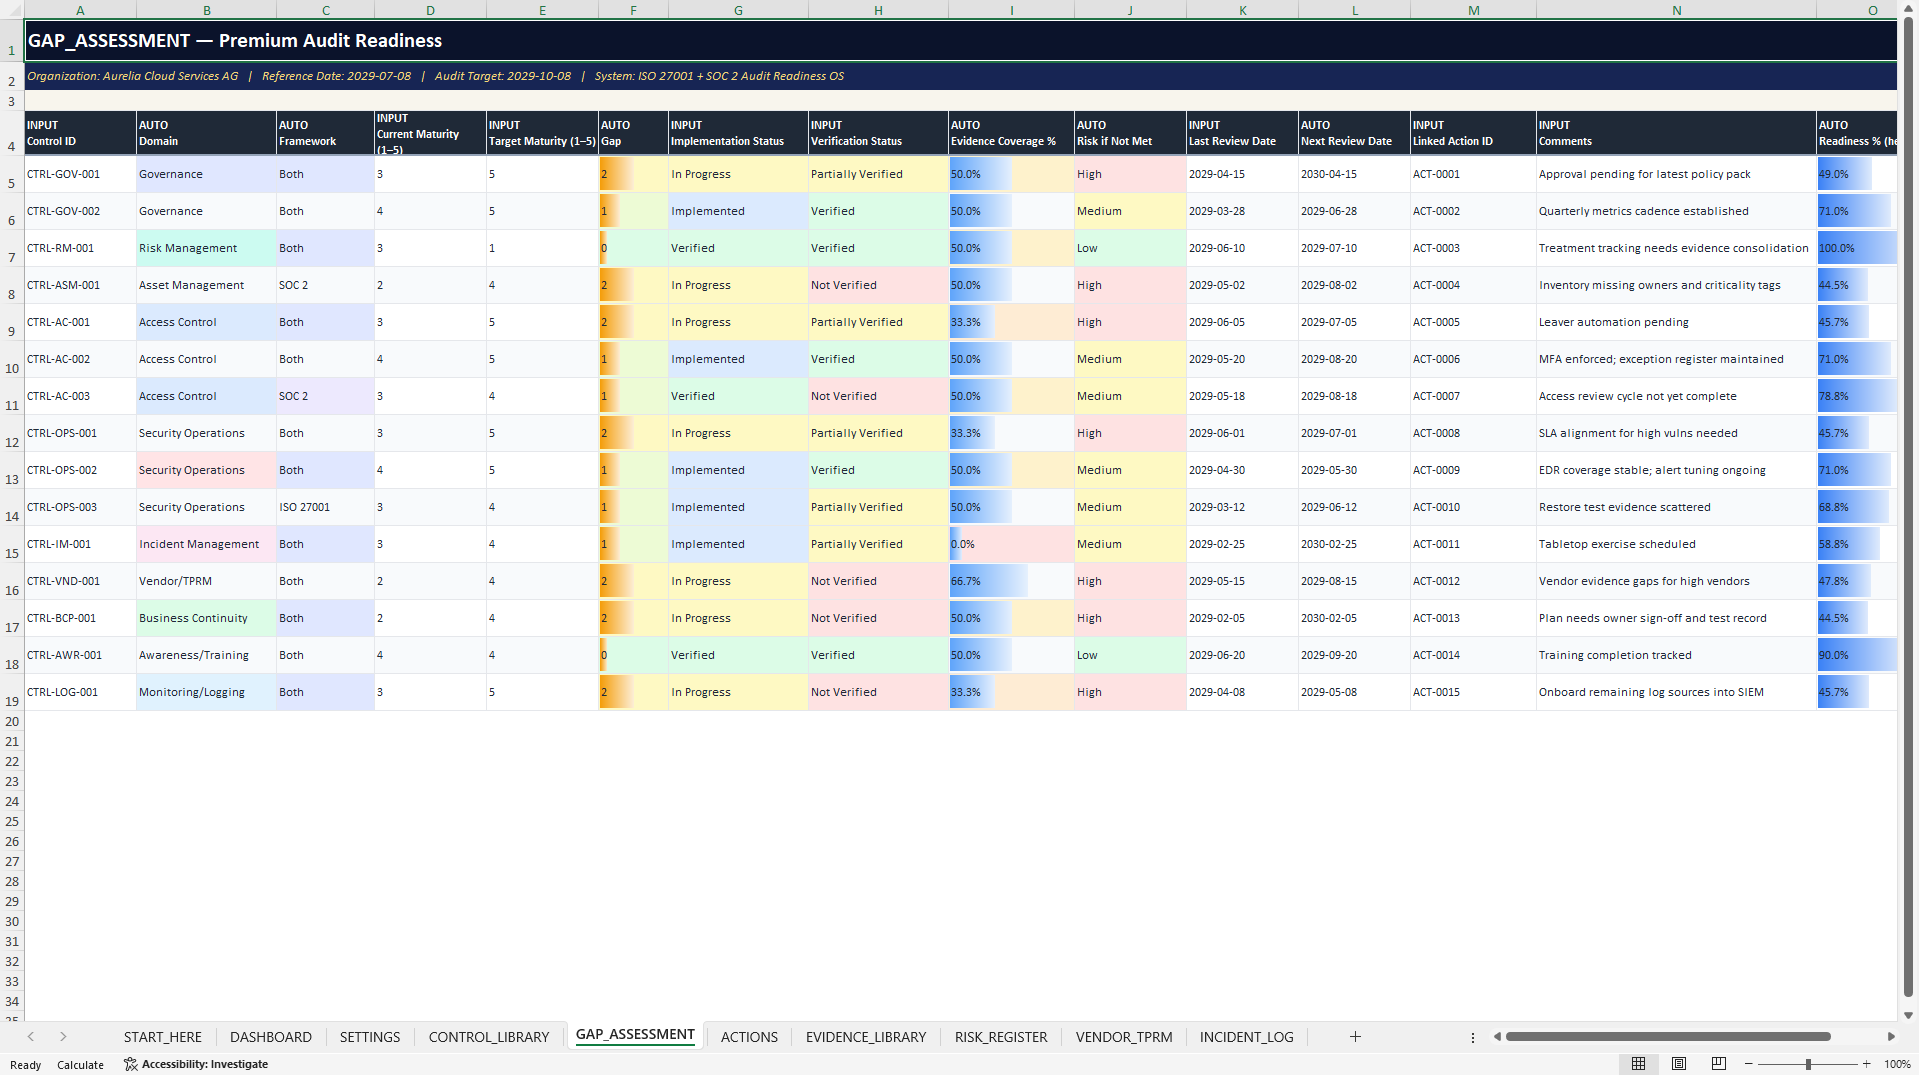Open sheet tab options three-dot handle
The height and width of the screenshot is (1075, 1919).
1473,1037
